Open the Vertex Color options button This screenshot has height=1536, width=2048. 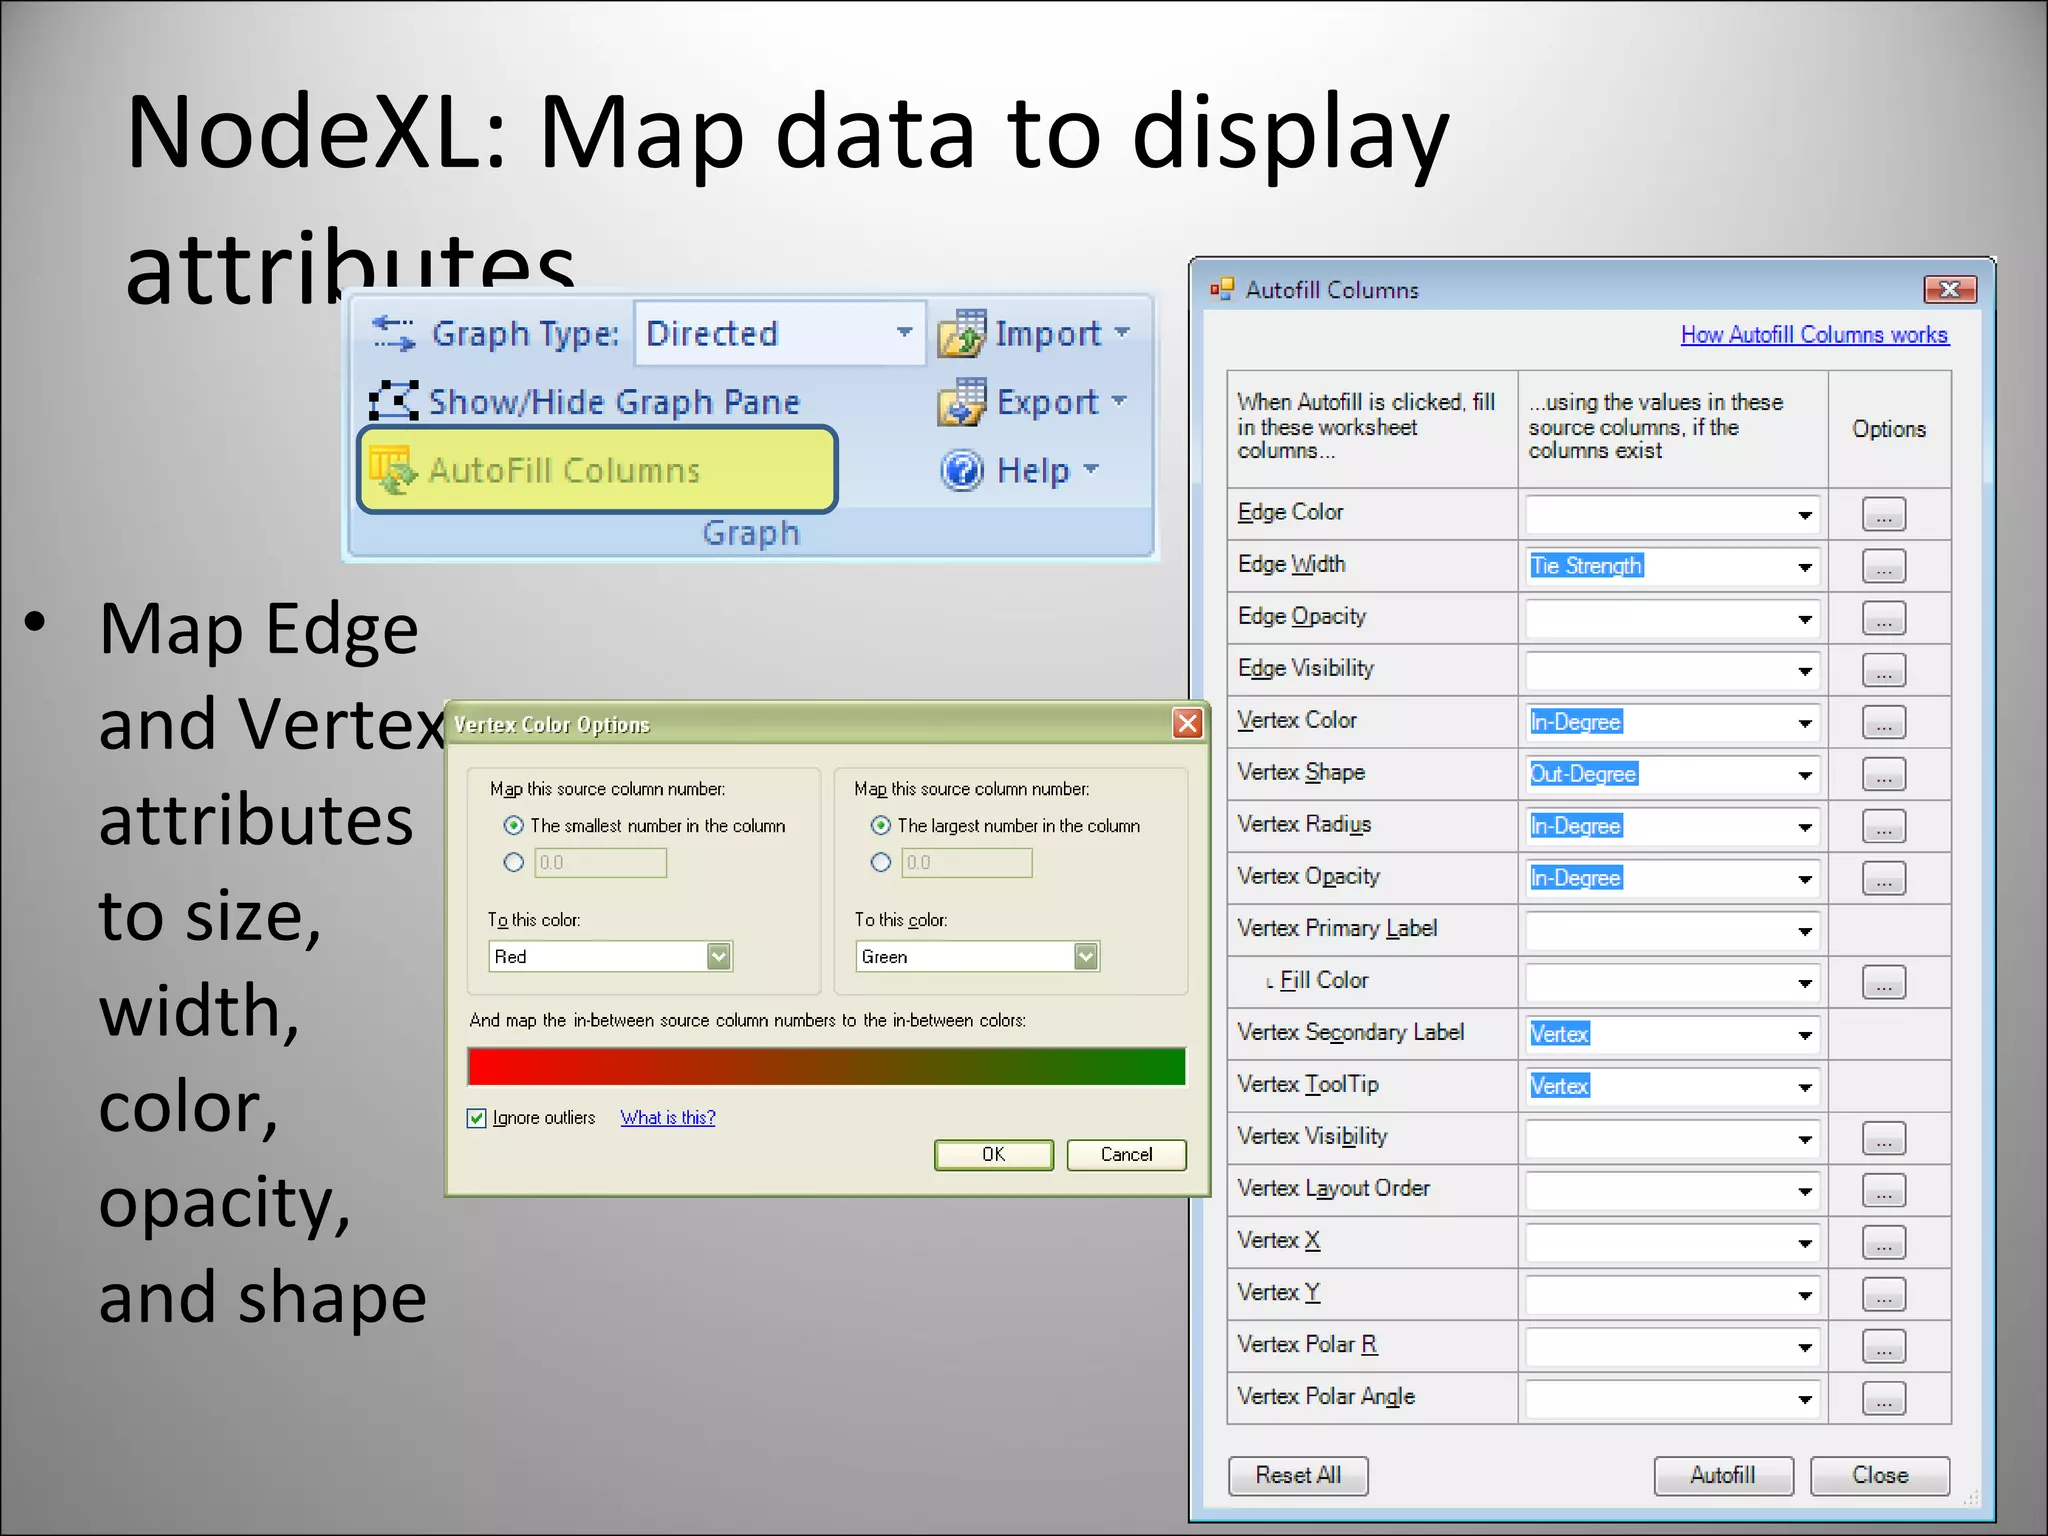click(x=1883, y=722)
